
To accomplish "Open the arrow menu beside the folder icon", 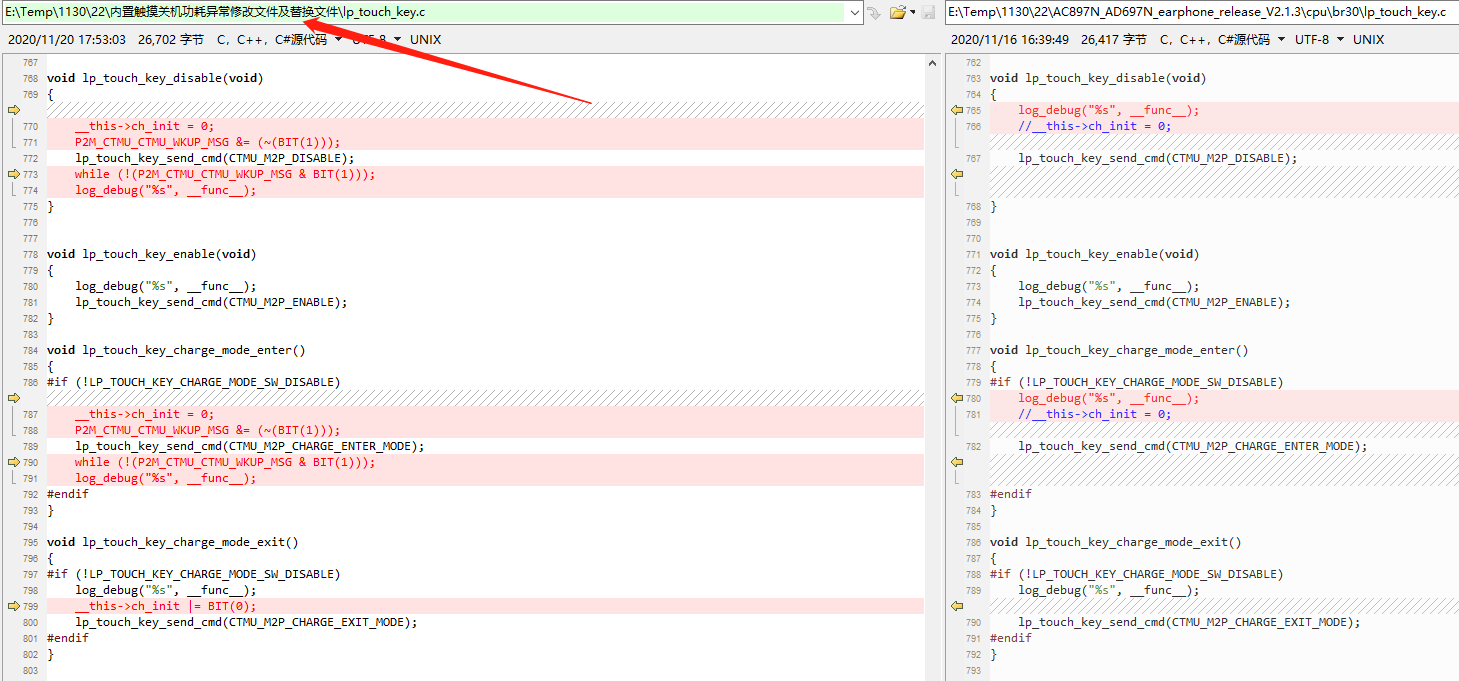I will coord(912,12).
